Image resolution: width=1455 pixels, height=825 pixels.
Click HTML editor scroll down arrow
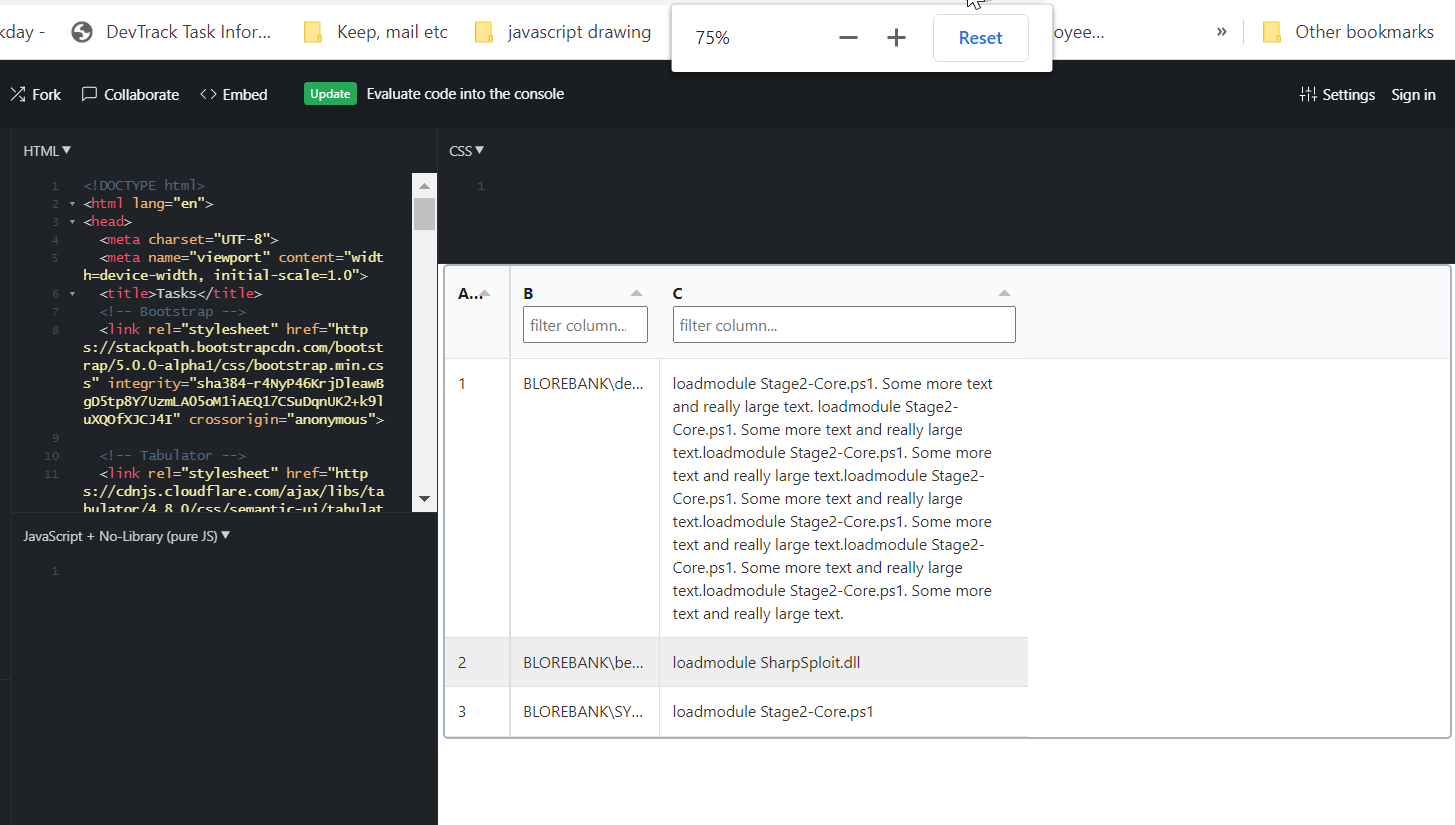coord(424,498)
